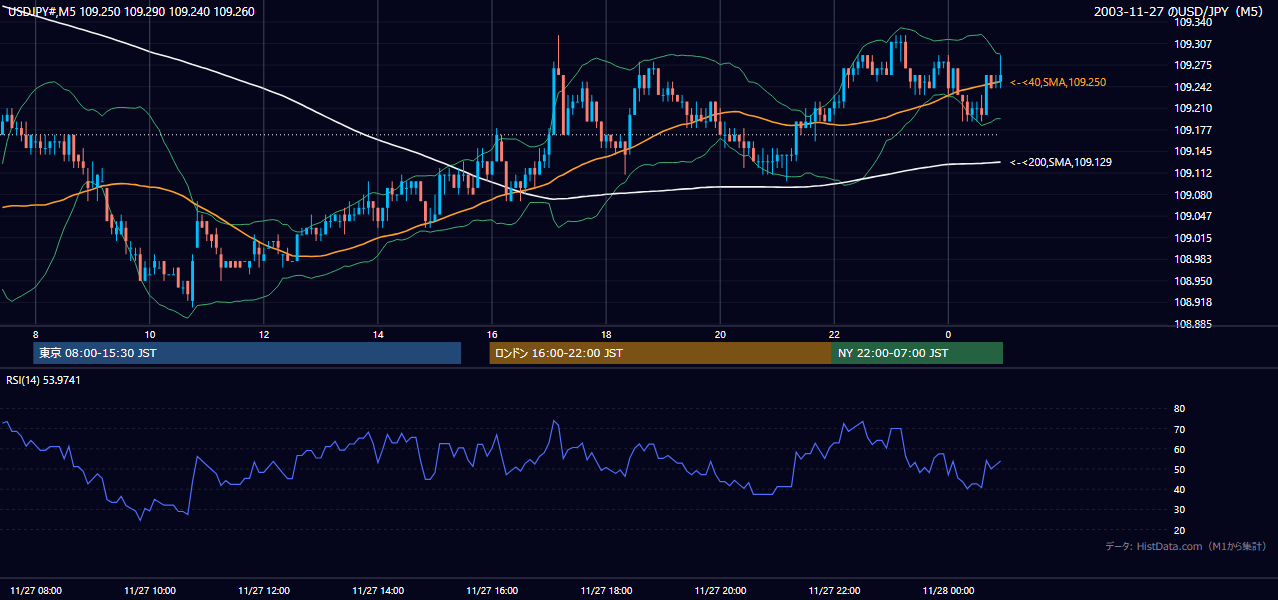The width and height of the screenshot is (1278, 600).
Task: Click the 109.210 price axis label
Action: click(x=1193, y=108)
